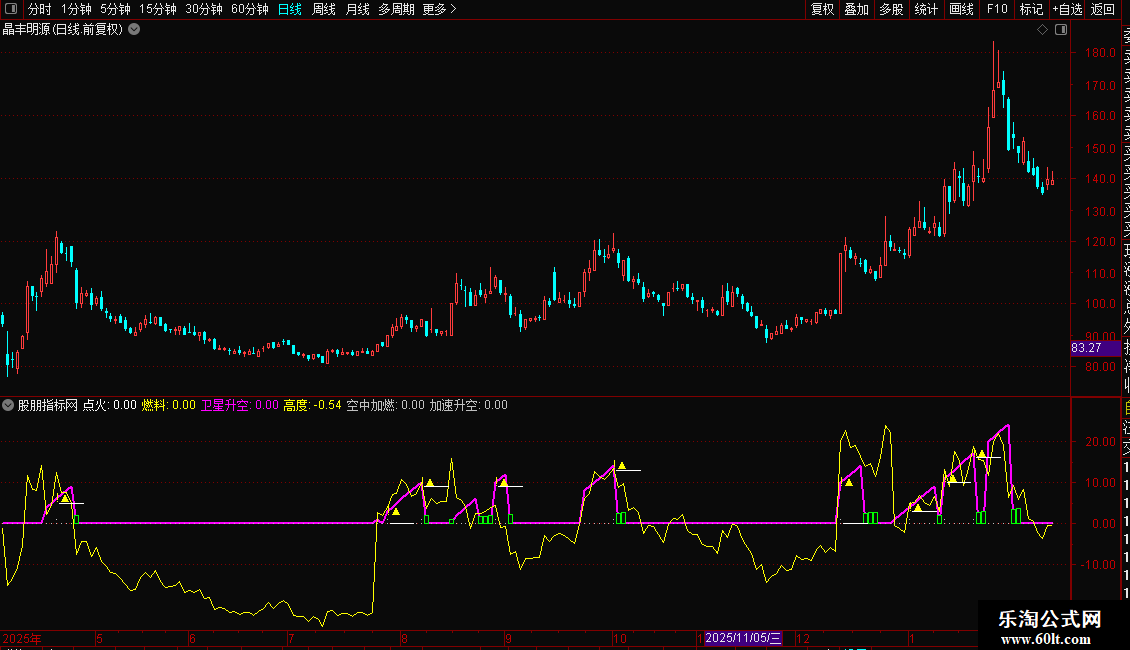
Task: Switch to 分时 chart
Action: point(40,9)
